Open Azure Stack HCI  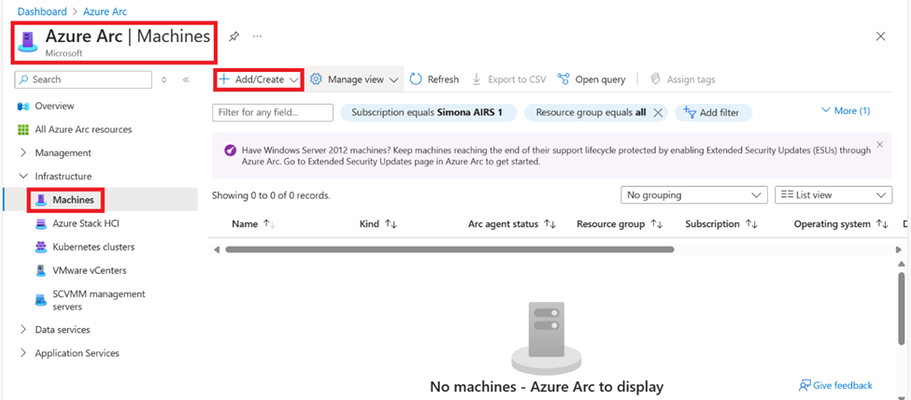85,223
